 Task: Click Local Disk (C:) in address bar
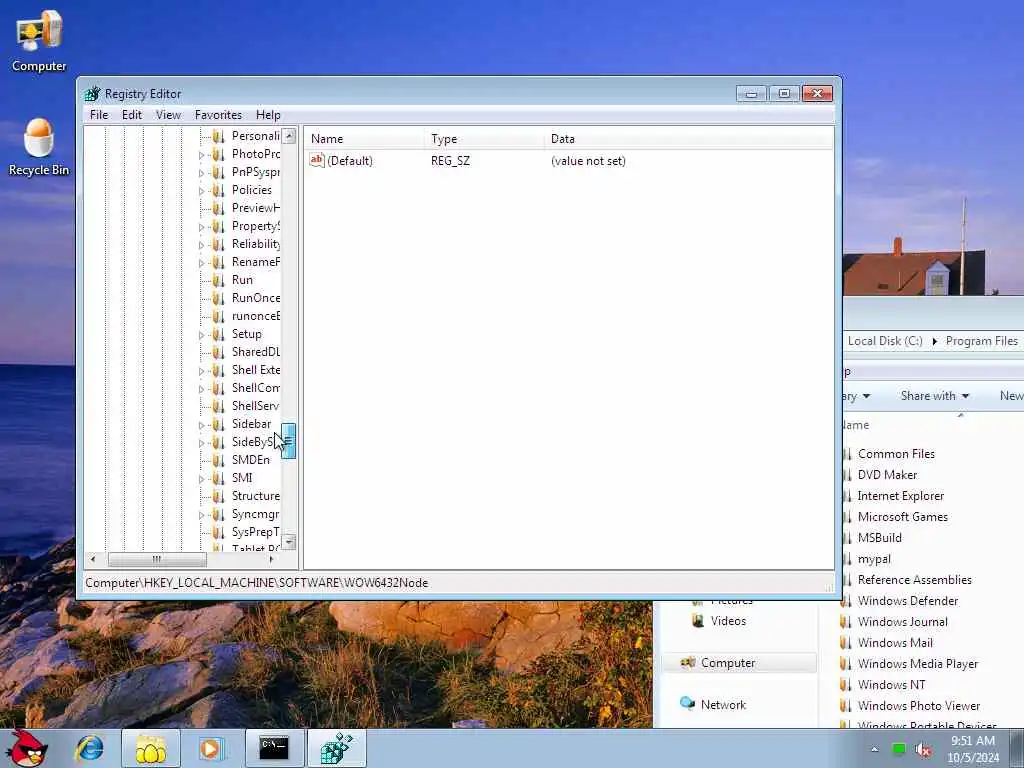coord(885,341)
